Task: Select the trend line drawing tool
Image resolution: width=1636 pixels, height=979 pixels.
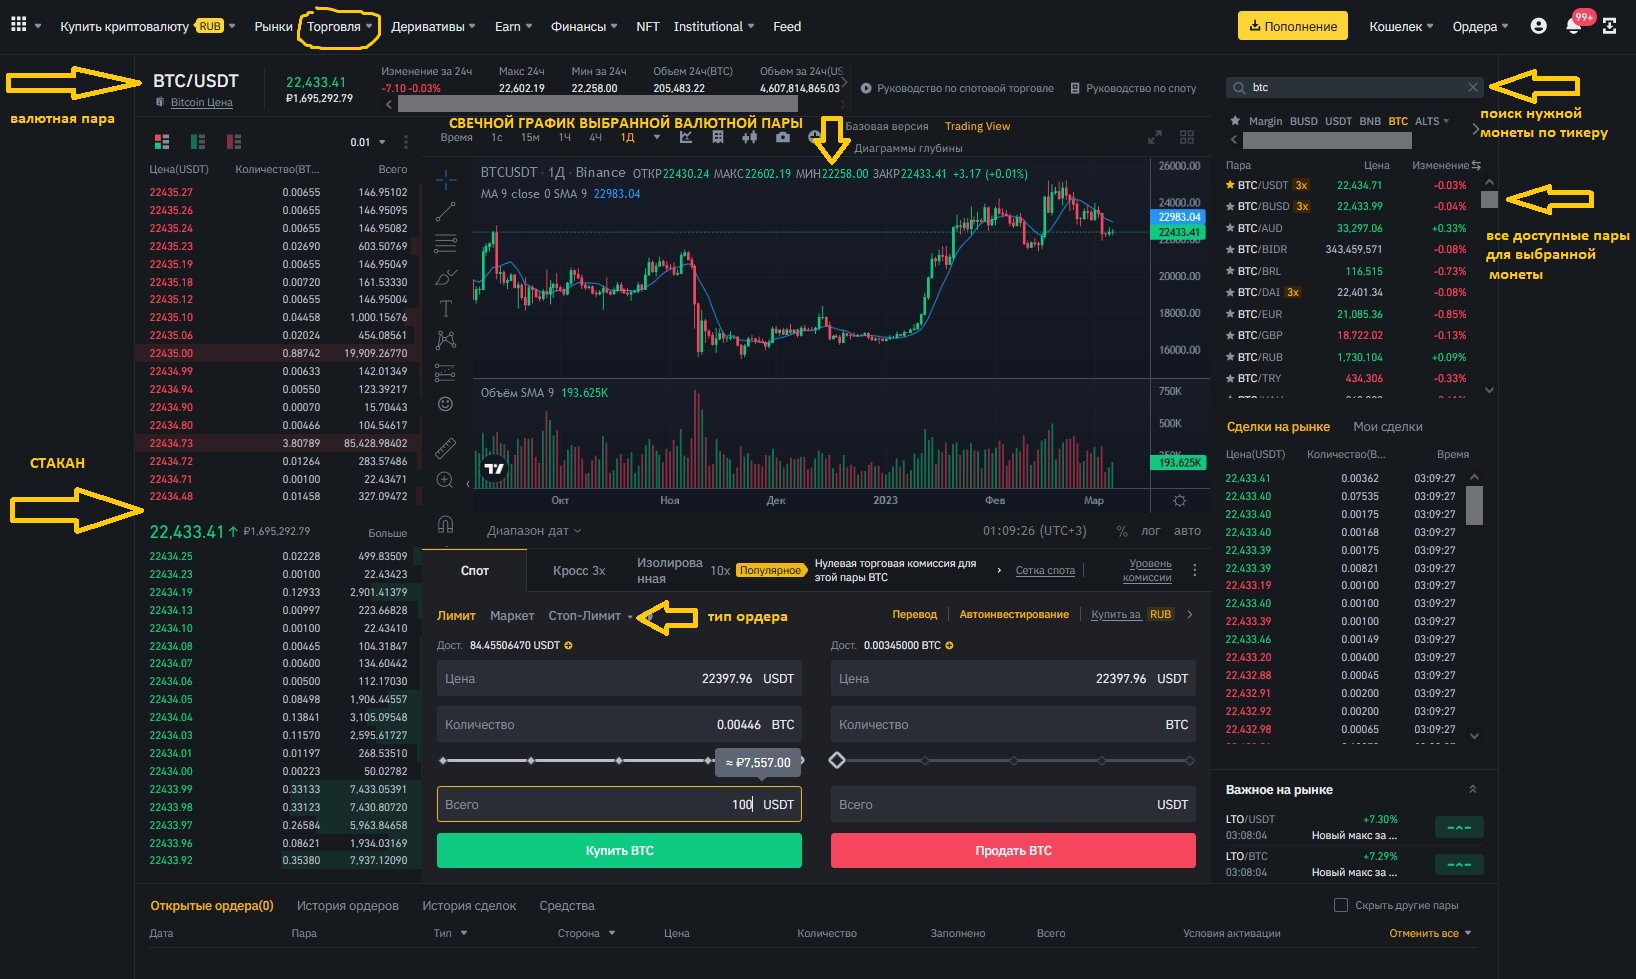Action: pyautogui.click(x=446, y=211)
